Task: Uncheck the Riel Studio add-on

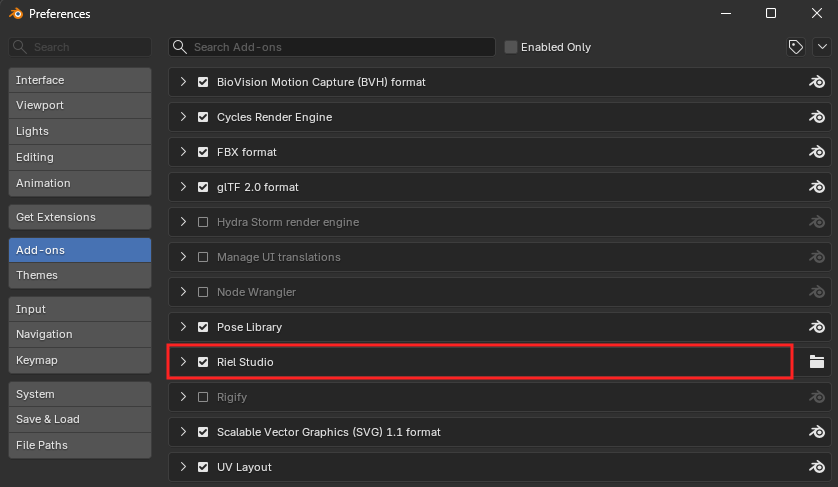Action: coord(203,362)
